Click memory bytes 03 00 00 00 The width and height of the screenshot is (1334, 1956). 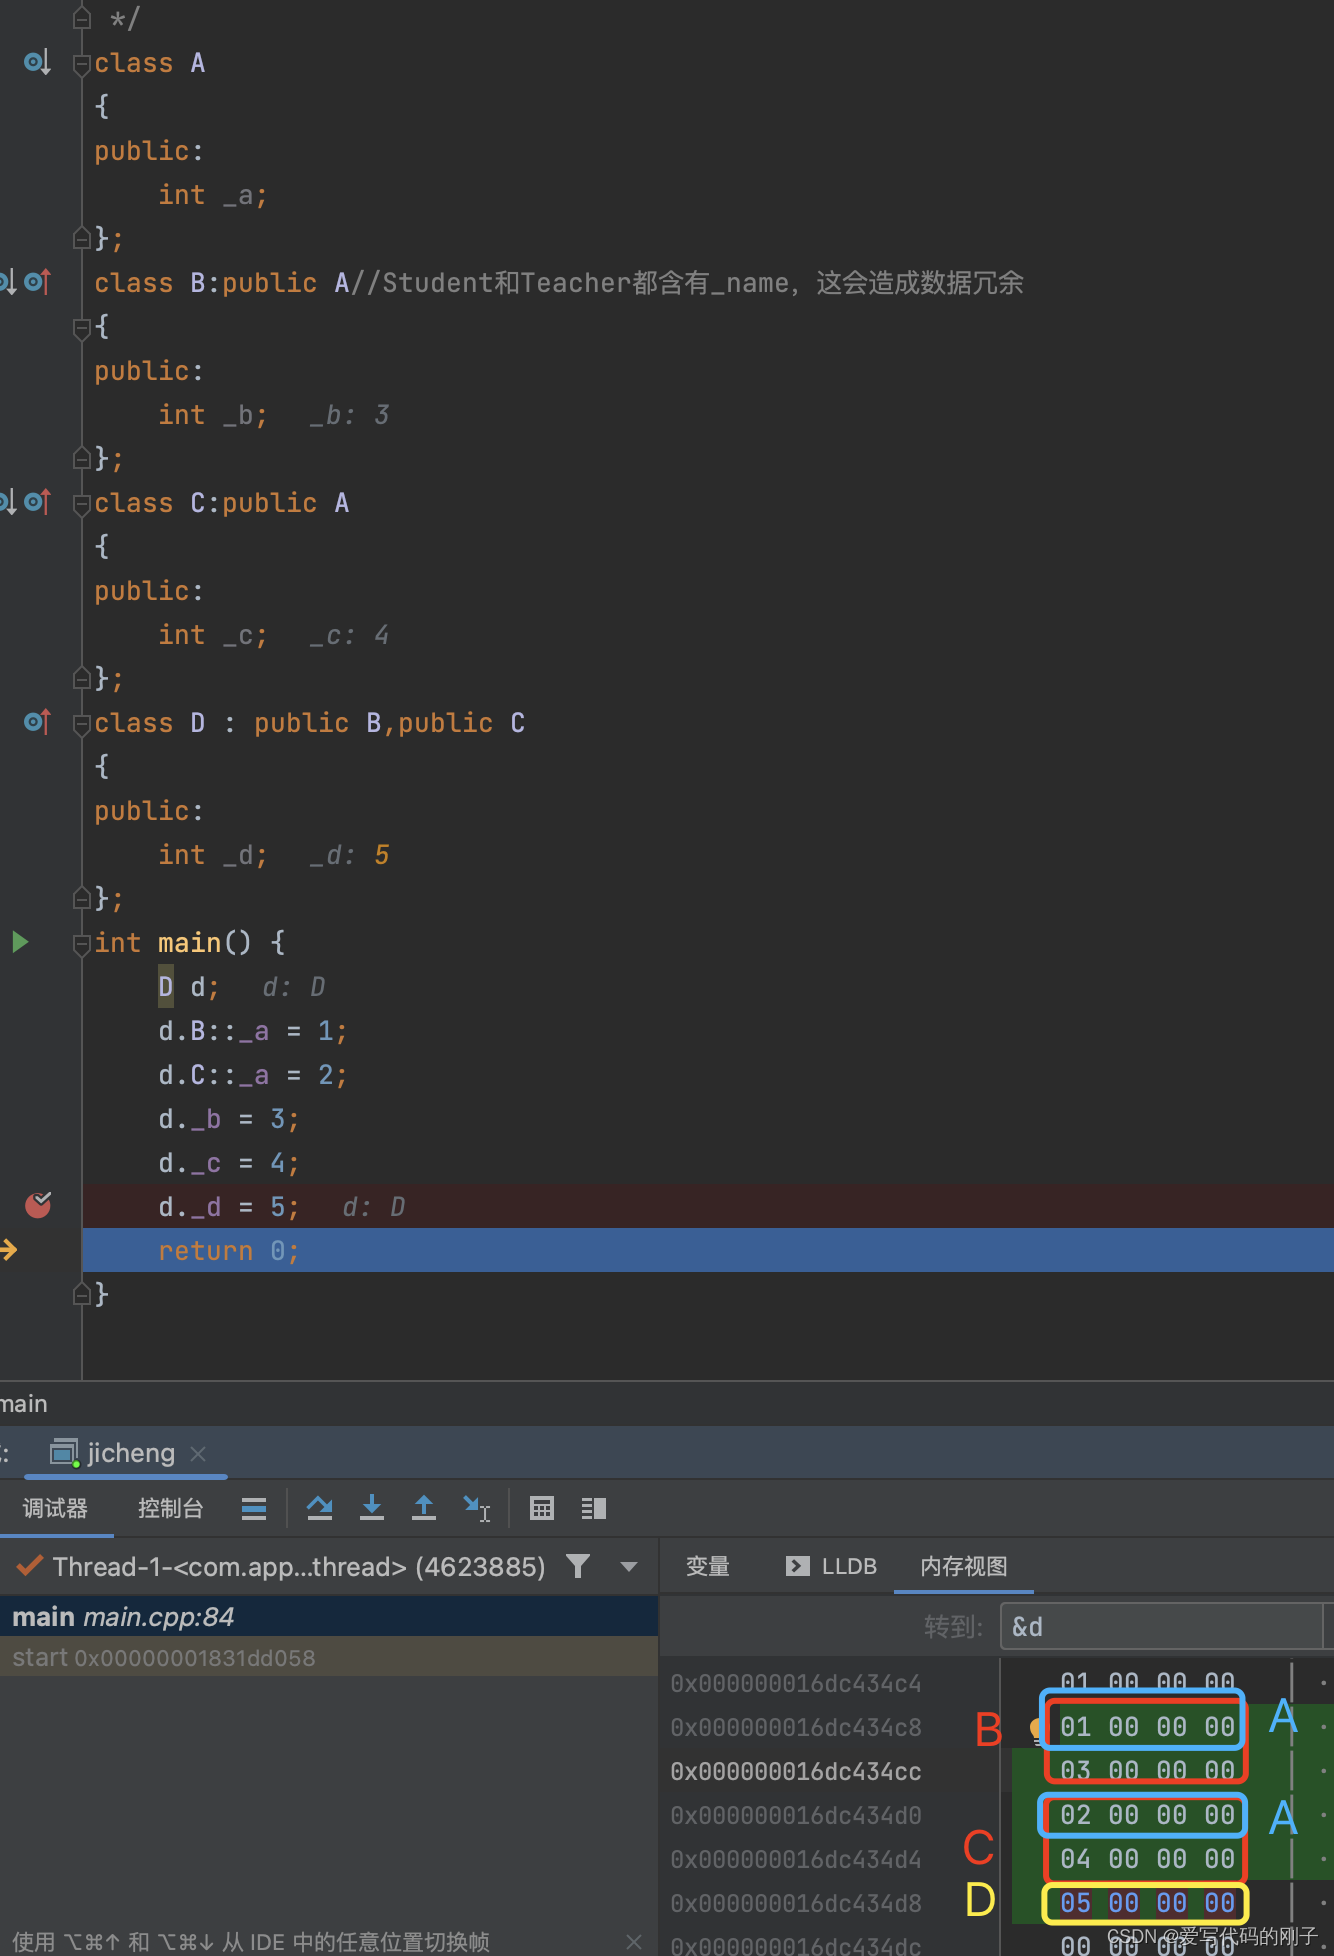1147,1771
